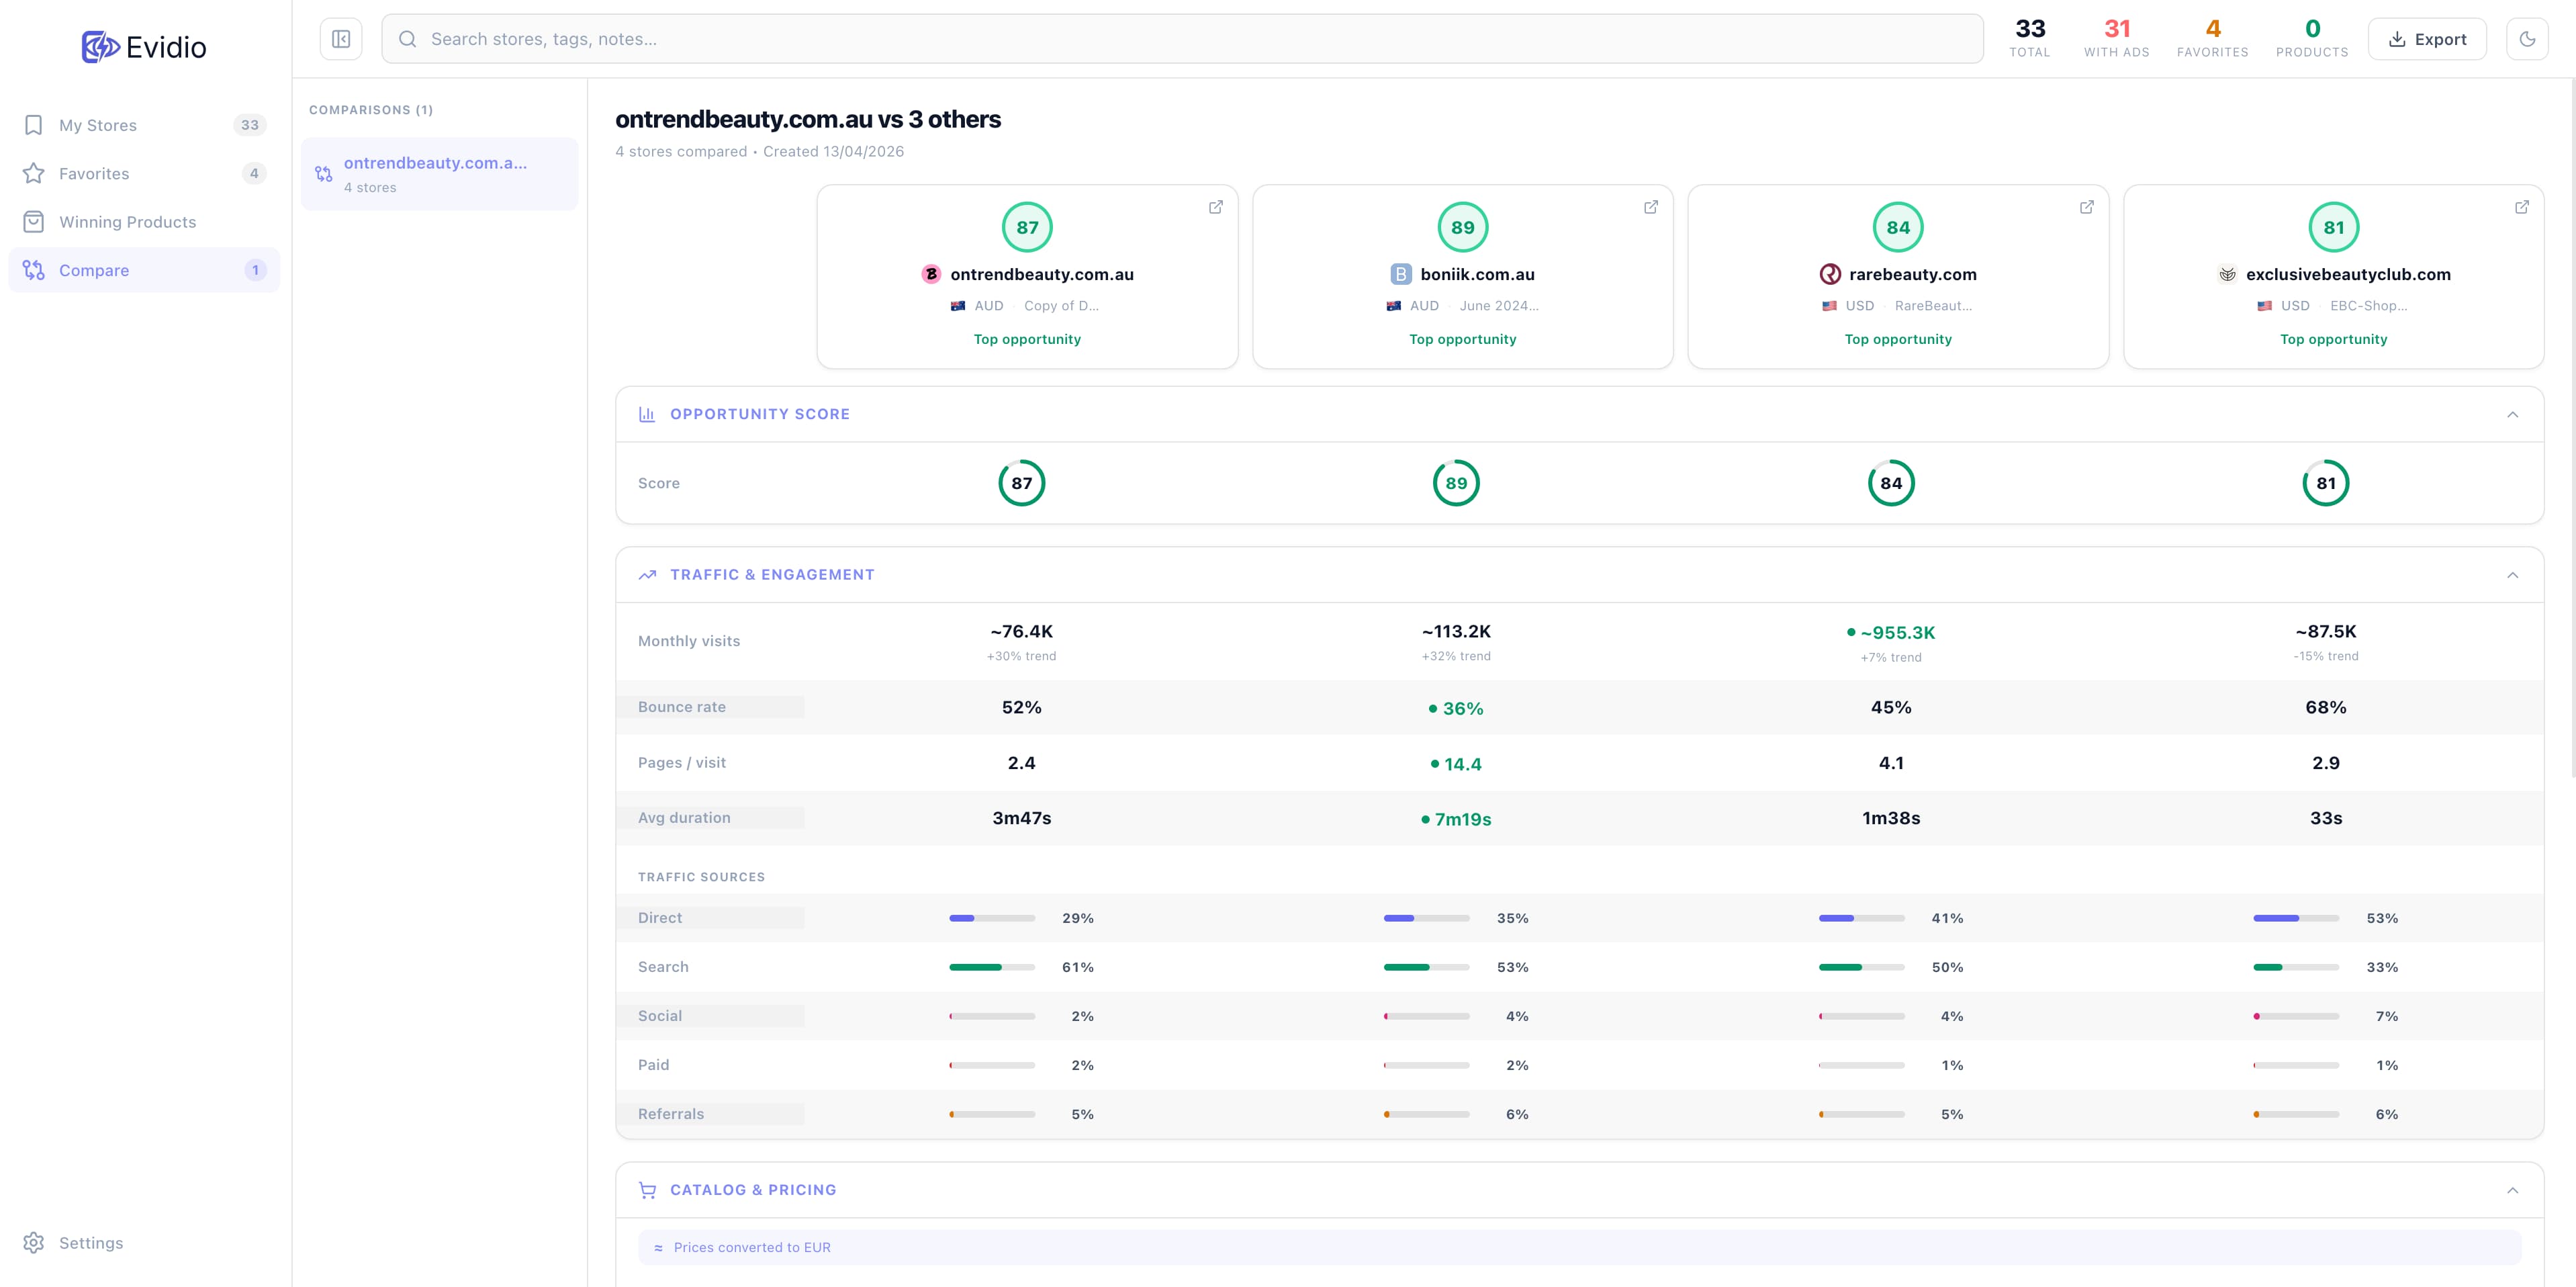
Task: Open external link for exclusivebeautyclub.com card
Action: click(2521, 207)
